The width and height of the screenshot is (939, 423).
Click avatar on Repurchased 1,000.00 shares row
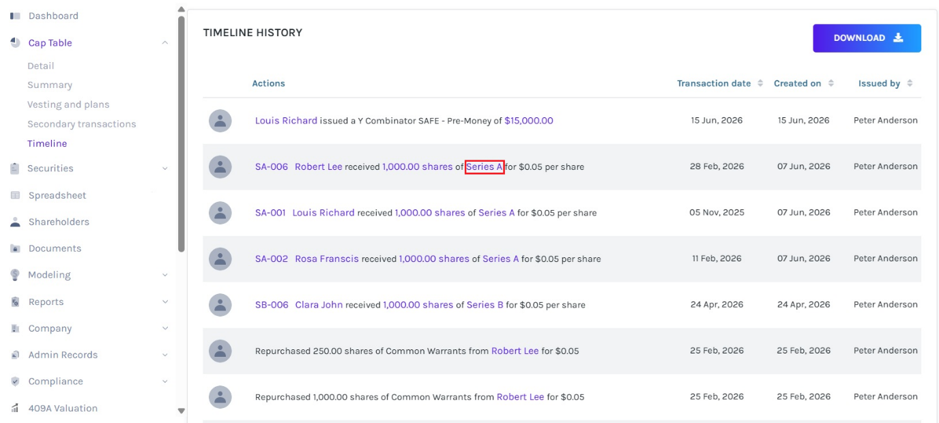[220, 397]
